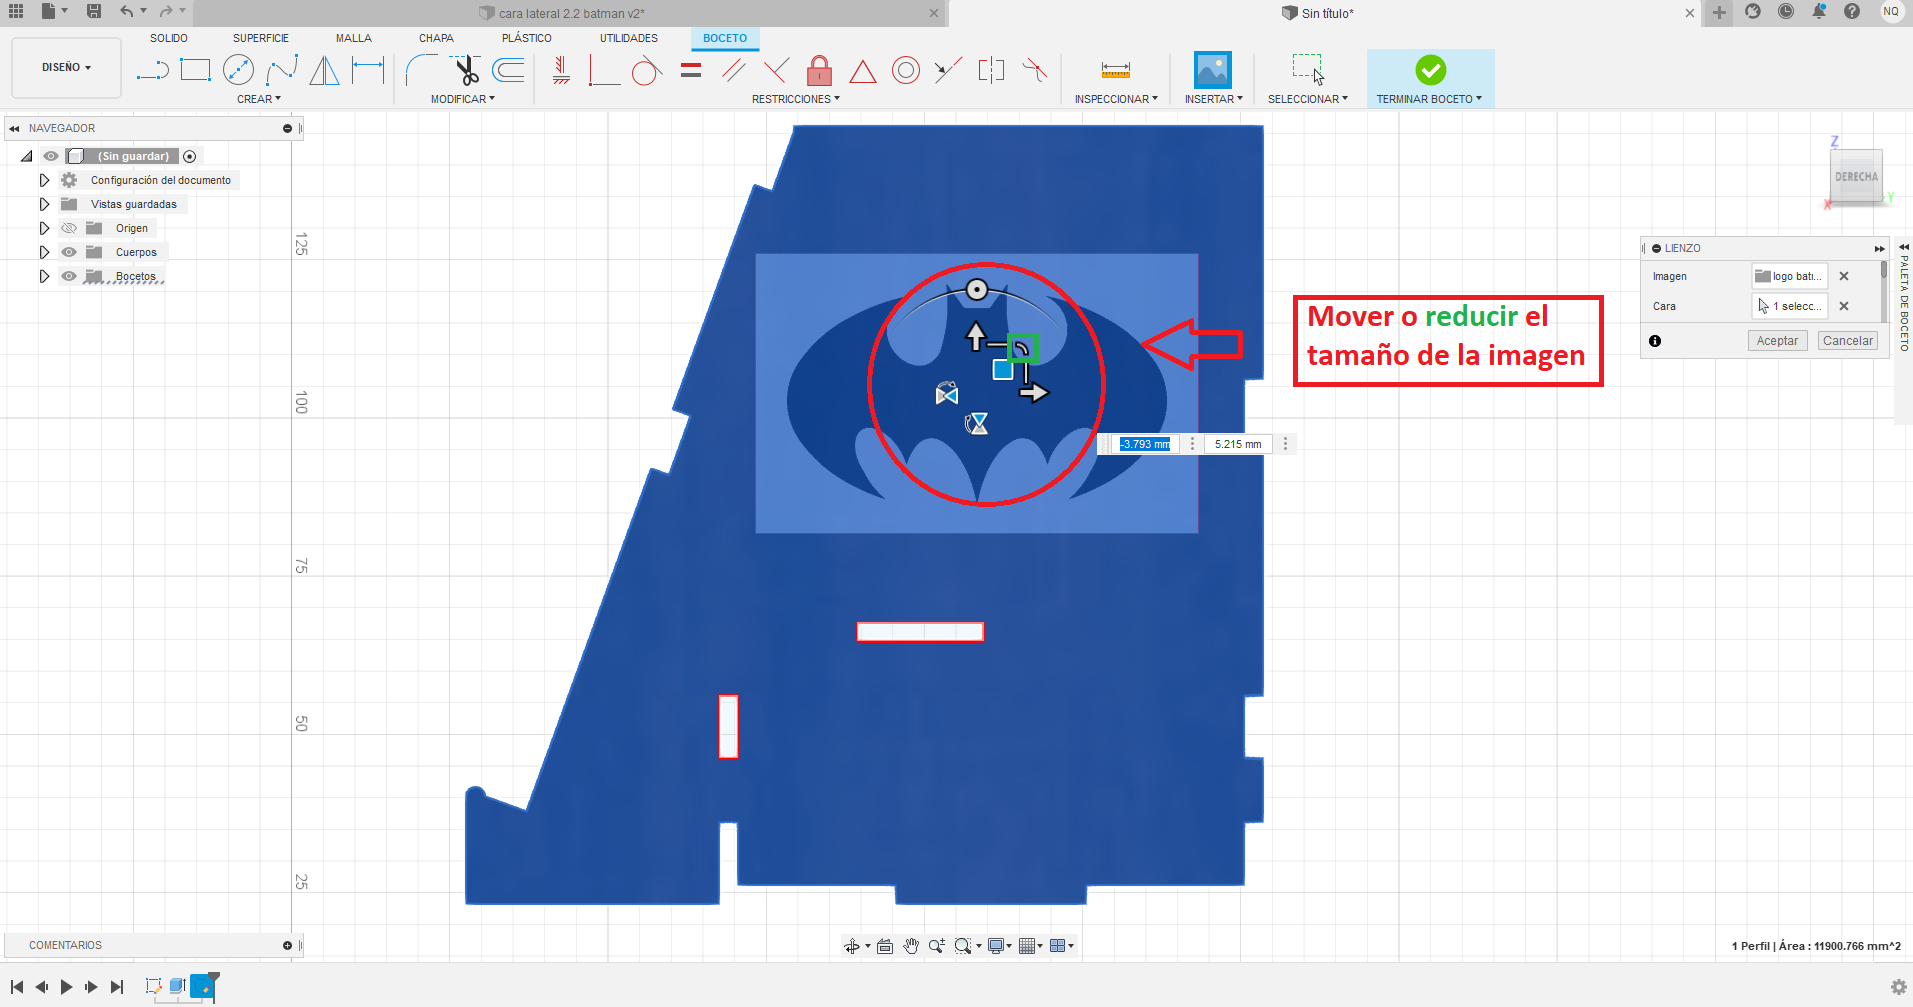Select the Sketch Dimension tool

[x=368, y=70]
